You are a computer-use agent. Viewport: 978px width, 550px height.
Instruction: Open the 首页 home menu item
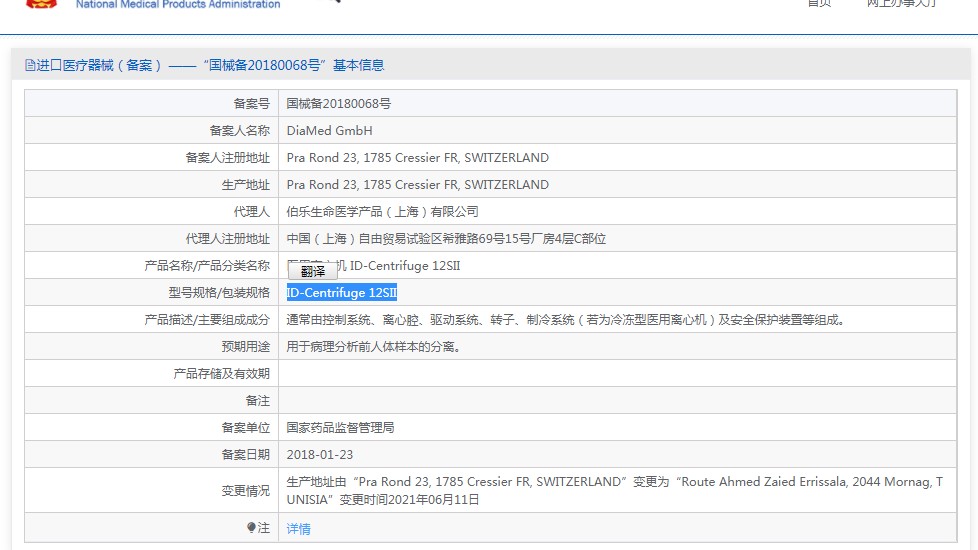pyautogui.click(x=819, y=4)
